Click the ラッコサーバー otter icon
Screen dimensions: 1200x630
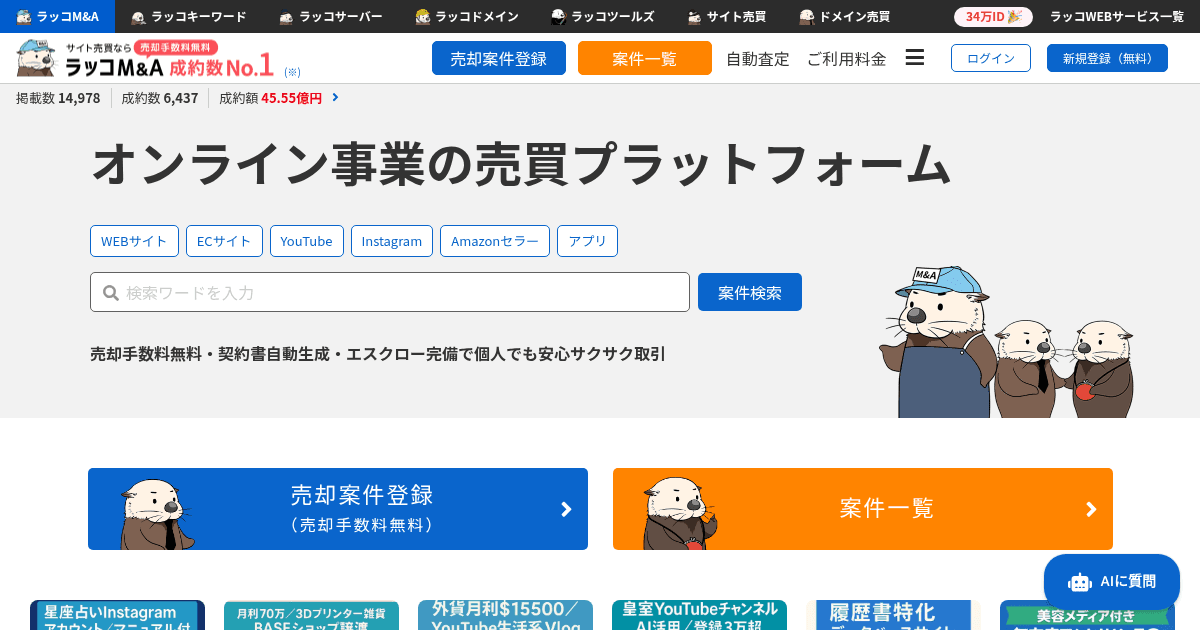[x=286, y=17]
